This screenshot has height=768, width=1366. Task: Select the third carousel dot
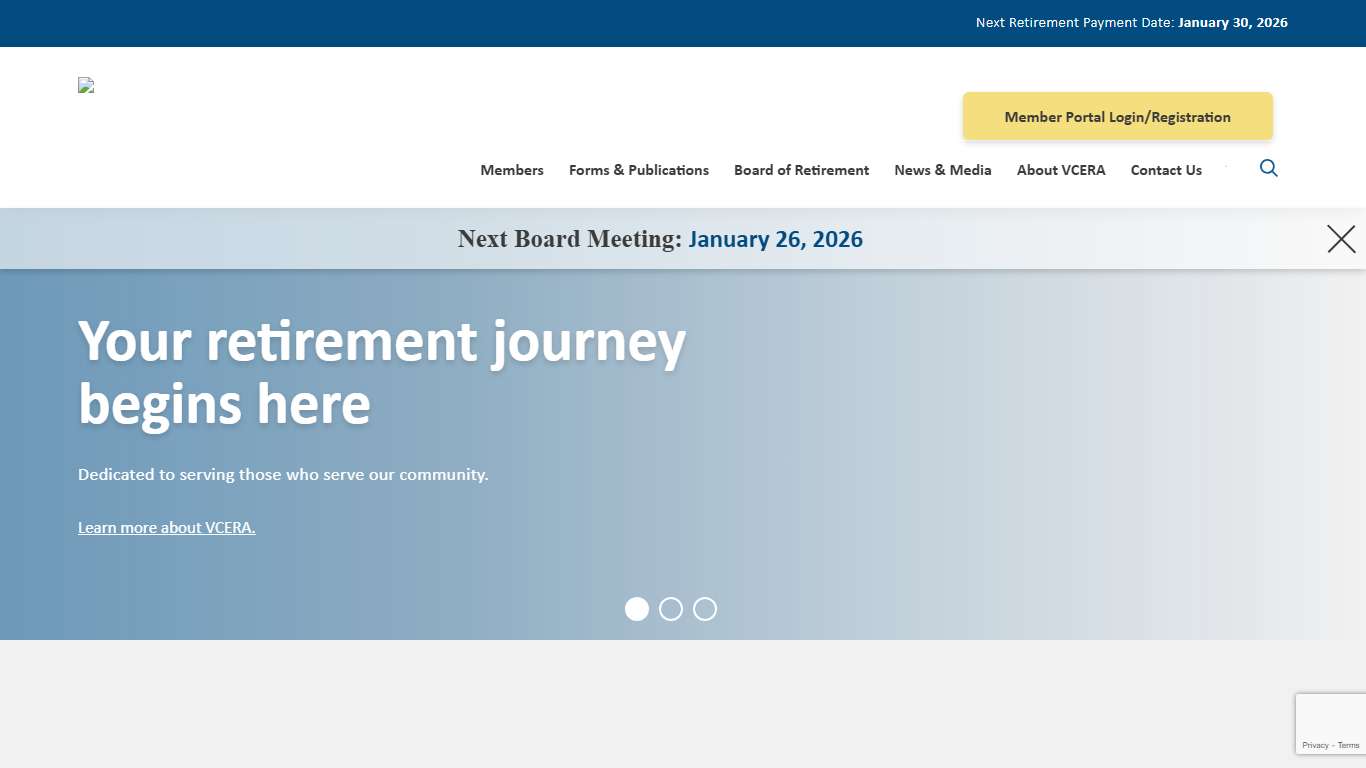(705, 609)
